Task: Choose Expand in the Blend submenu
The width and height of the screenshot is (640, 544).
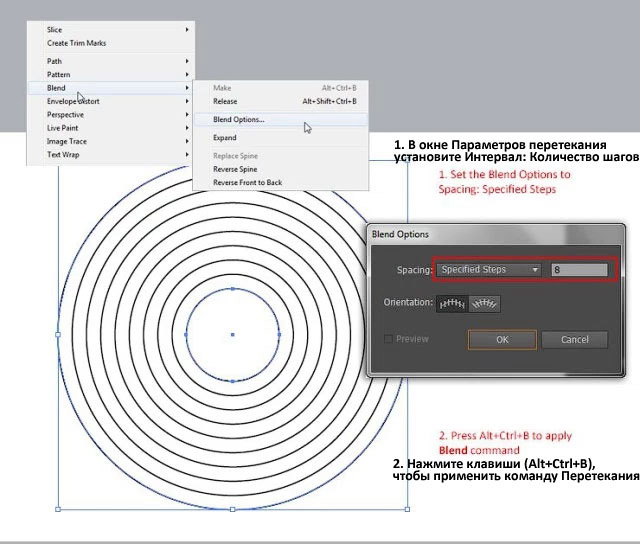Action: pos(281,138)
